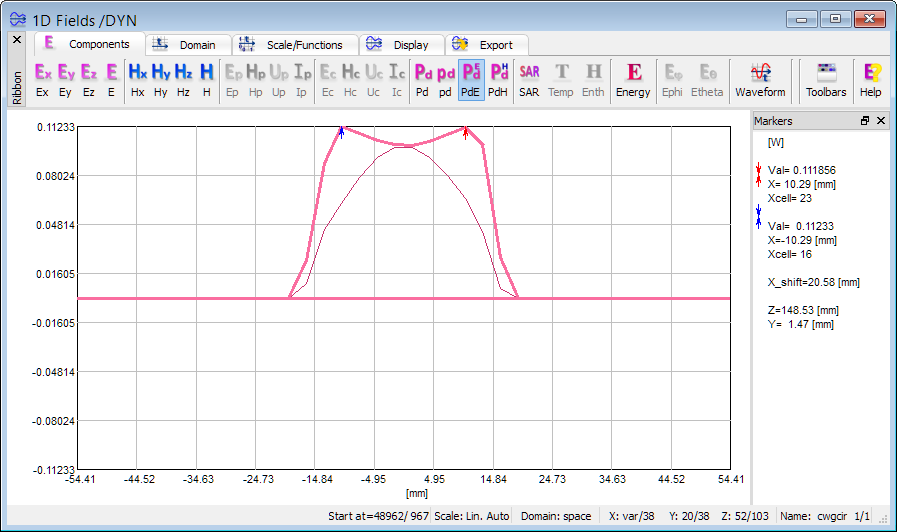Click the PdH dissipated power icon
Screen dimensions: 897x532
tap(498, 78)
